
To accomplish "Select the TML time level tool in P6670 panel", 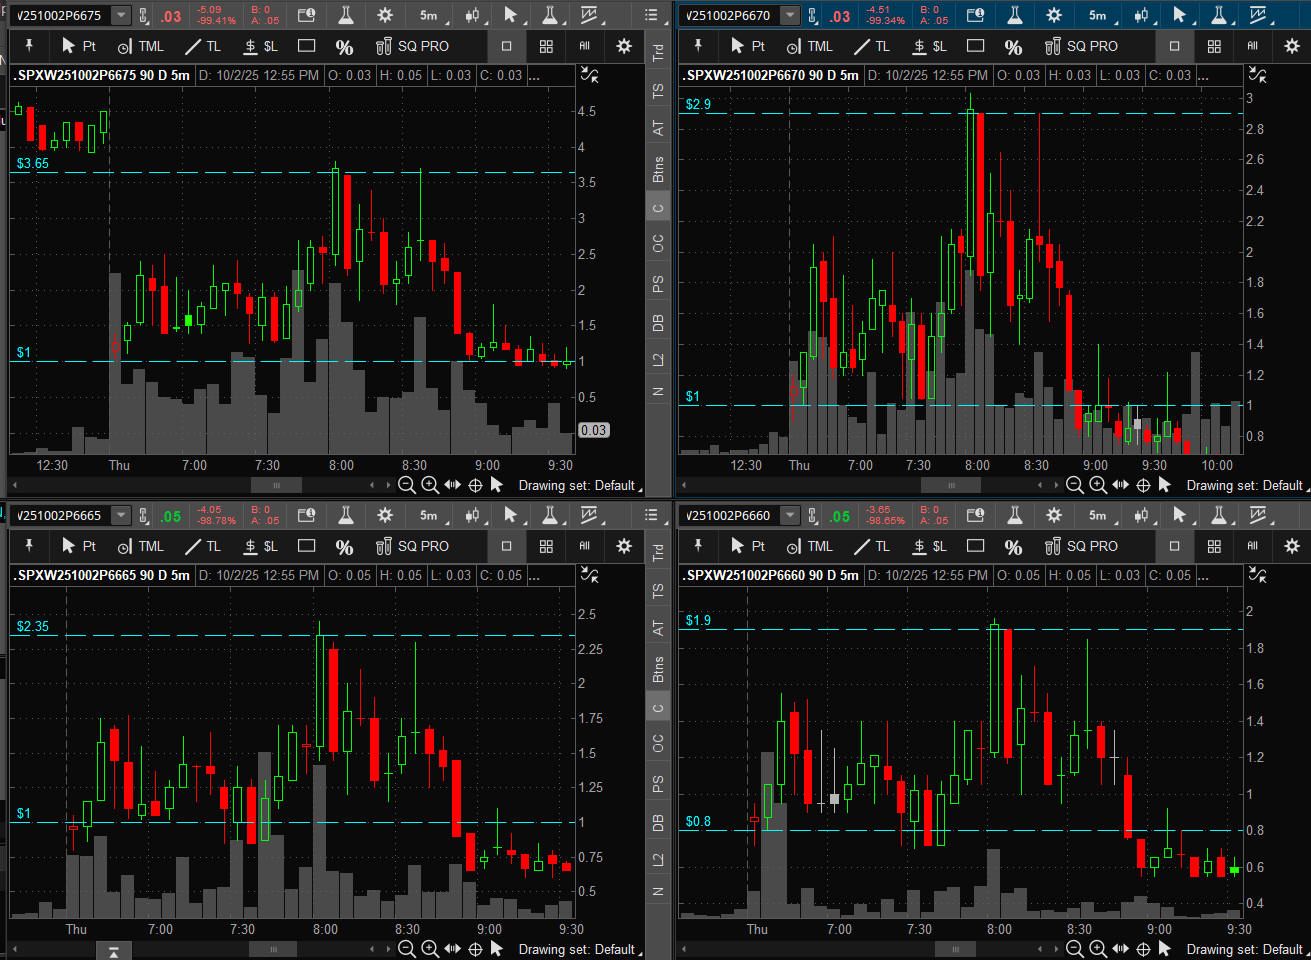I will [x=810, y=46].
